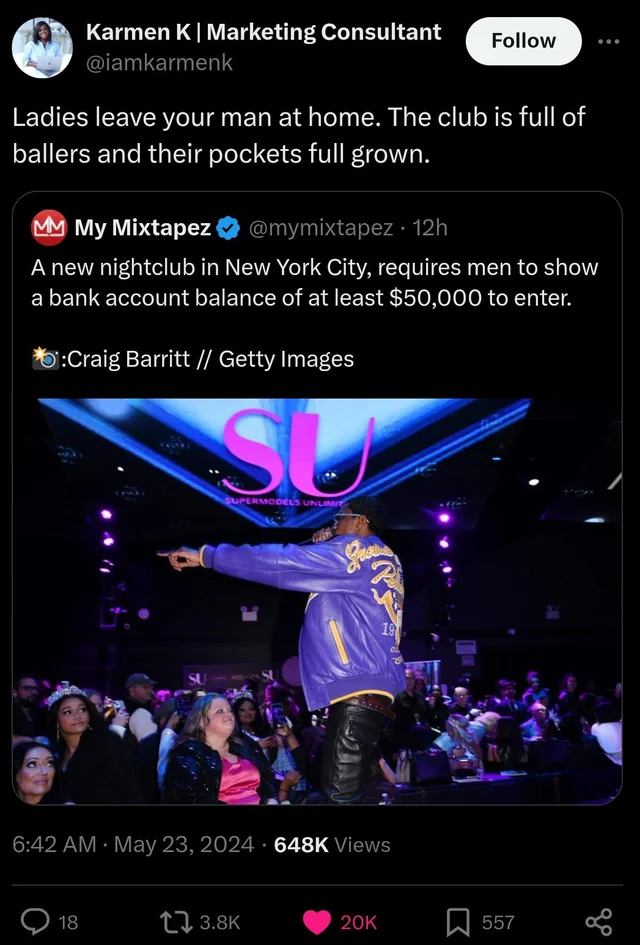The height and width of the screenshot is (945, 640).
Task: Open the three-dot more options menu
Action: (x=608, y=42)
